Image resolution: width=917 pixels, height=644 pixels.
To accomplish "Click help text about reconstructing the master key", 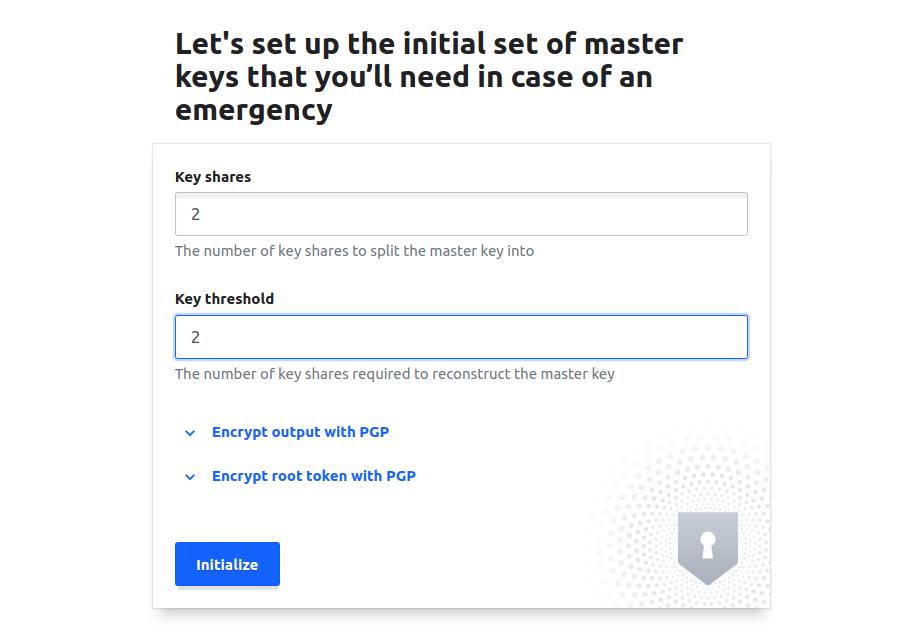I will click(394, 374).
